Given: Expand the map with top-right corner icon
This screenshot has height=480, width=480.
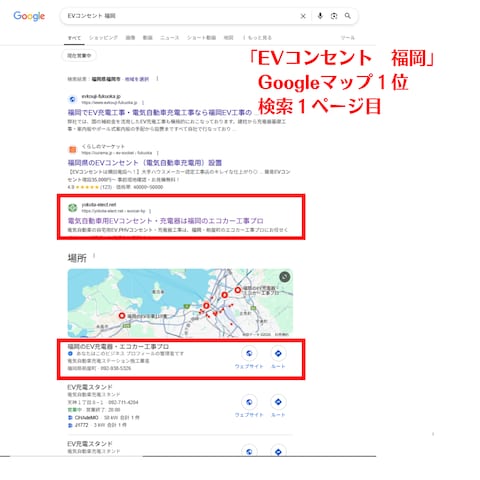Looking at the screenshot, I should (x=284, y=277).
